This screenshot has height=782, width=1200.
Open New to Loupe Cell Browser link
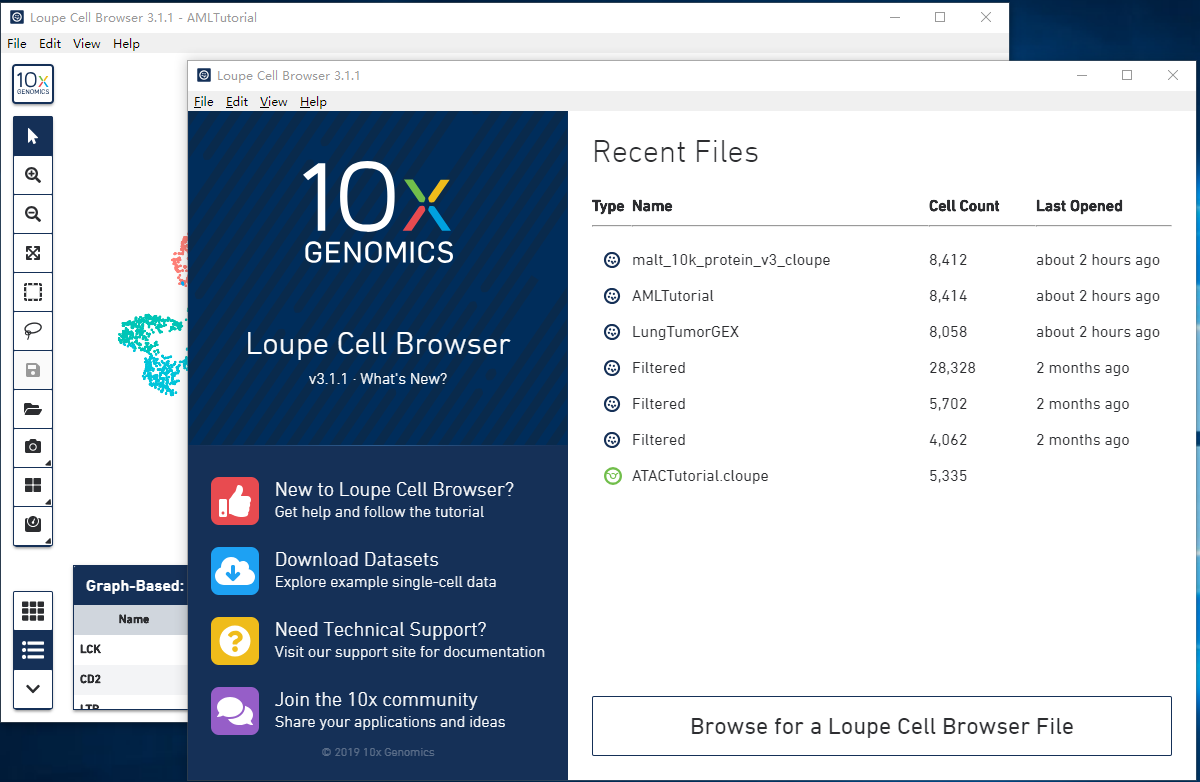(x=394, y=489)
